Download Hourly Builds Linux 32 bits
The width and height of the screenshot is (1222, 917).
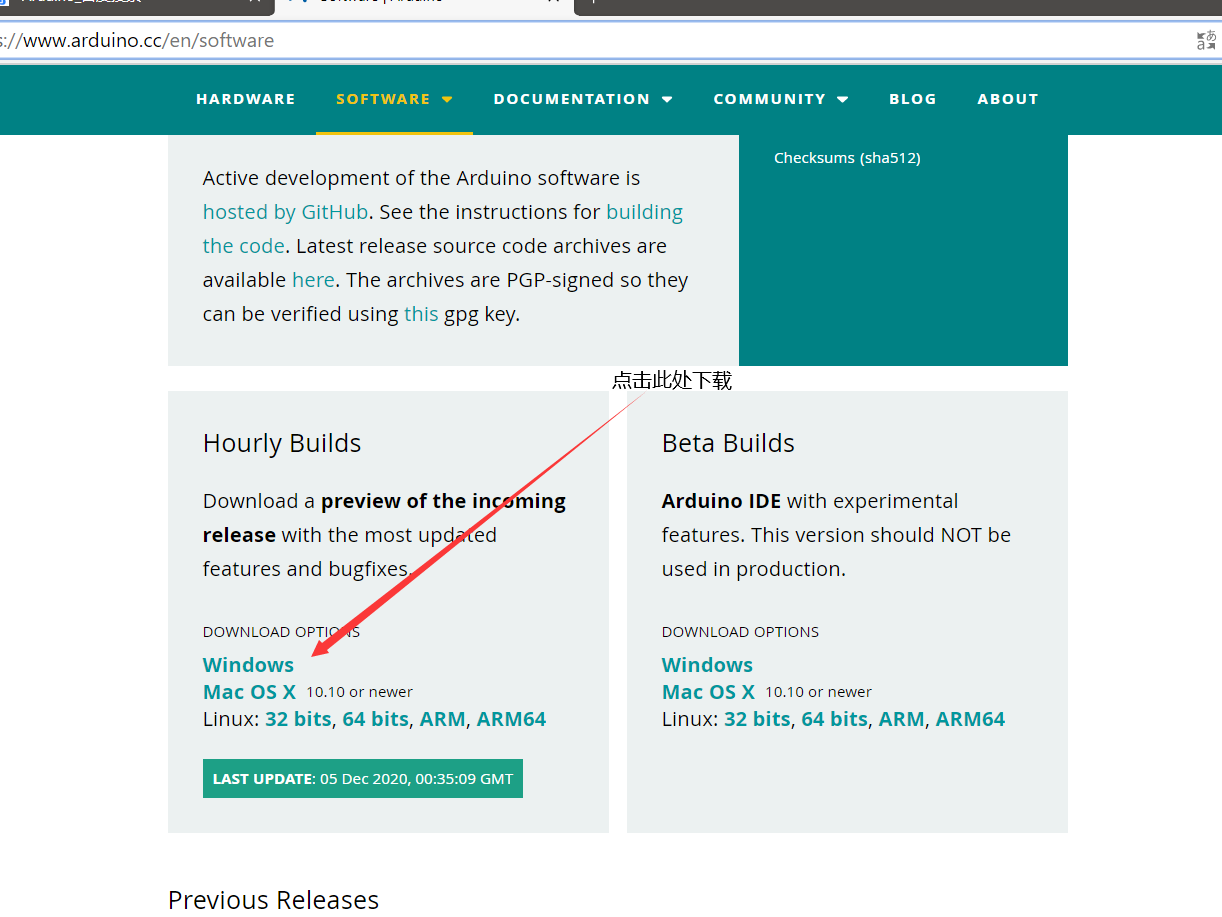[x=298, y=719]
